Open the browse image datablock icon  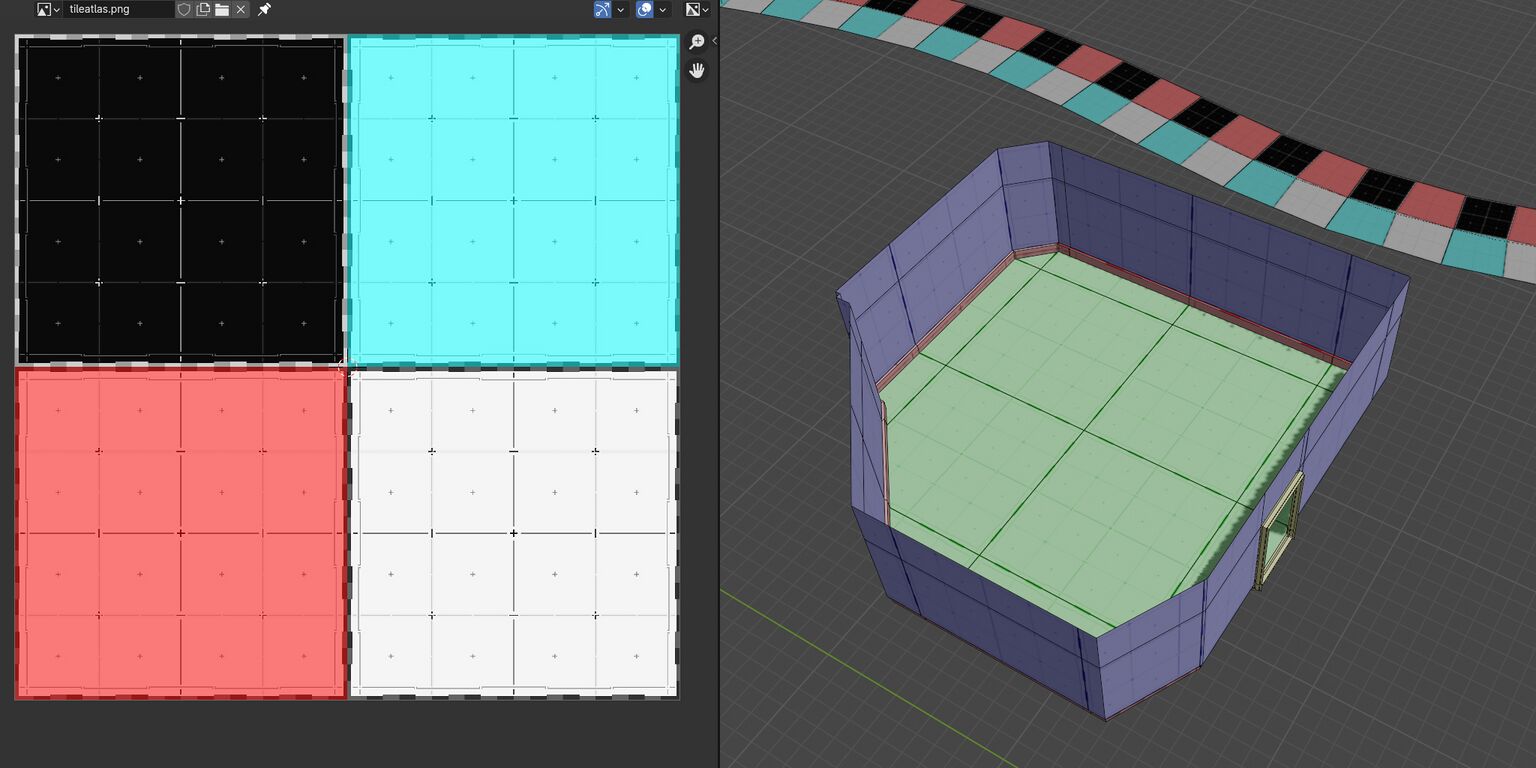[x=44, y=9]
